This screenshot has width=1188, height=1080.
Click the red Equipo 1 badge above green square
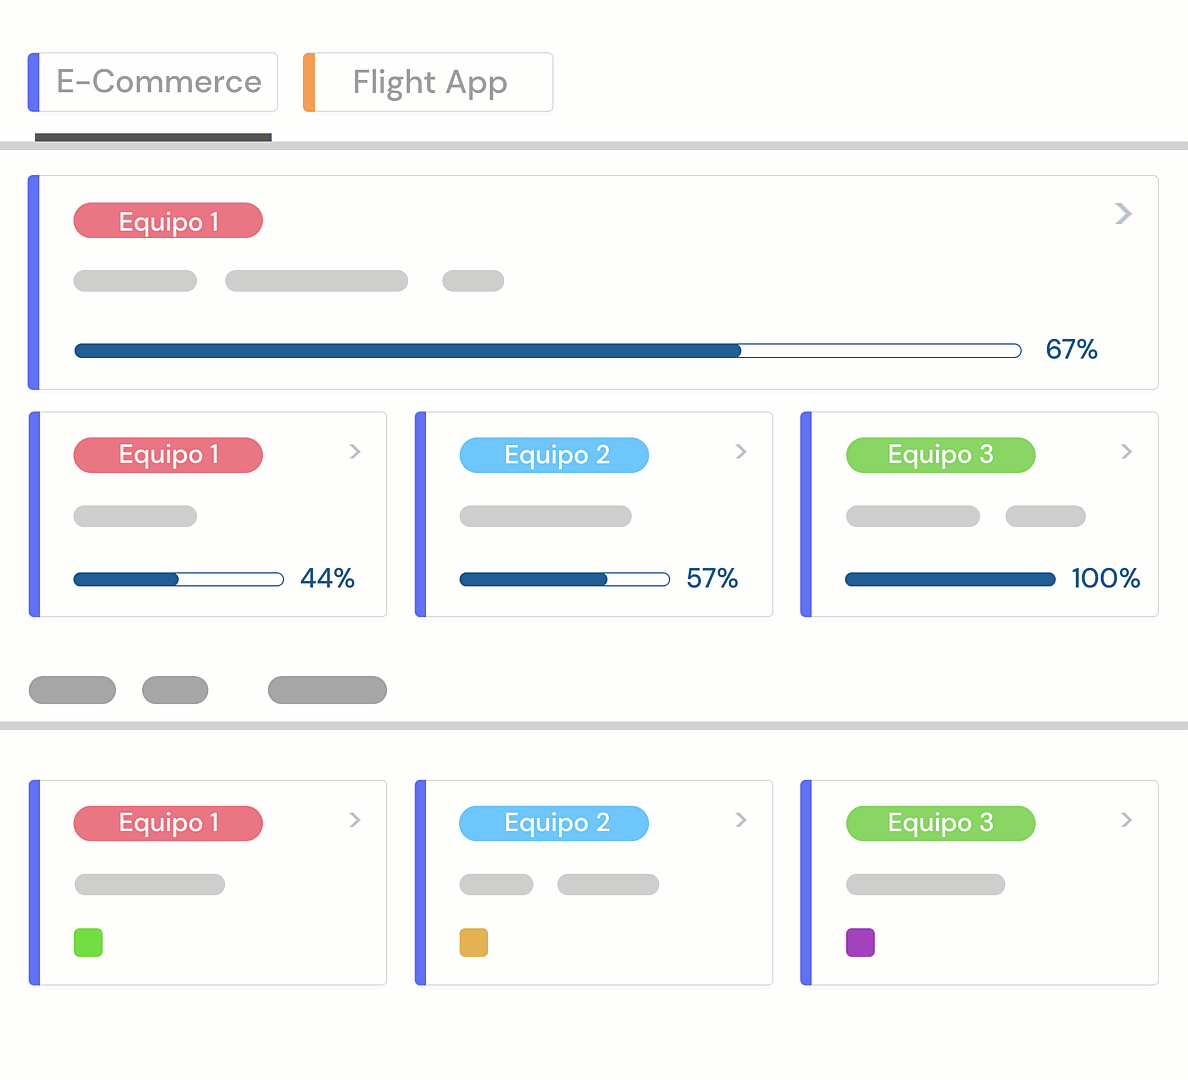tap(168, 823)
